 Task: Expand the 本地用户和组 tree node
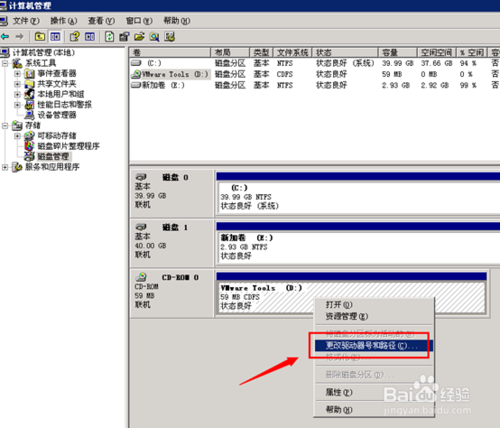tap(17, 94)
